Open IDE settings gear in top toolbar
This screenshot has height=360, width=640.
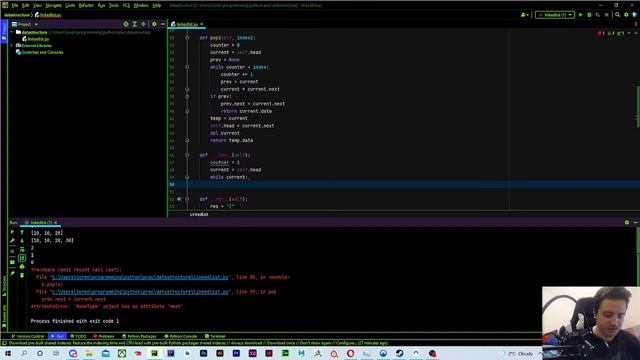click(626, 15)
